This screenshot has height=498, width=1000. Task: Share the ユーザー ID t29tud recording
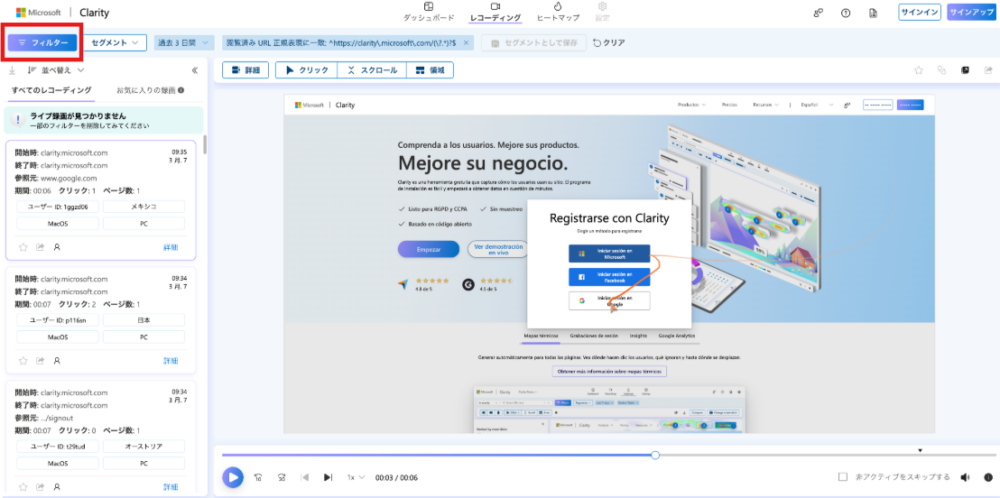(x=40, y=487)
